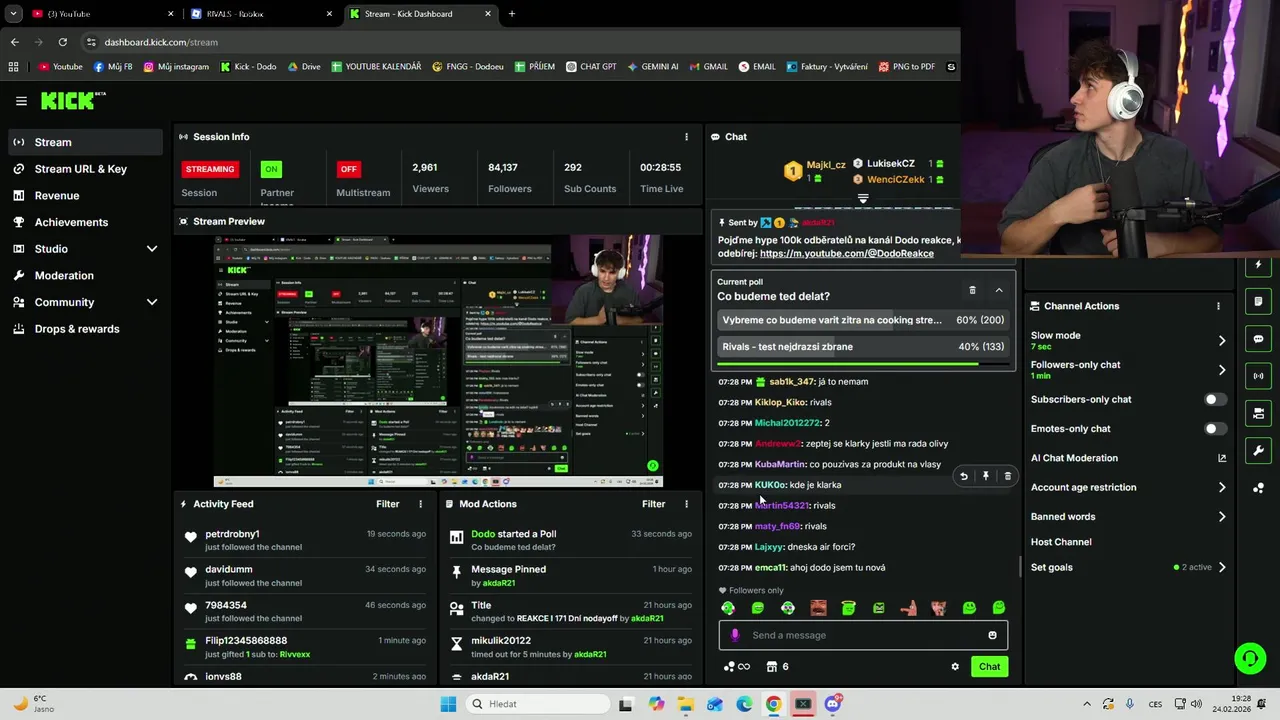1280x720 pixels.
Task: Open the Kick - Dodo bookmark
Action: (248, 67)
